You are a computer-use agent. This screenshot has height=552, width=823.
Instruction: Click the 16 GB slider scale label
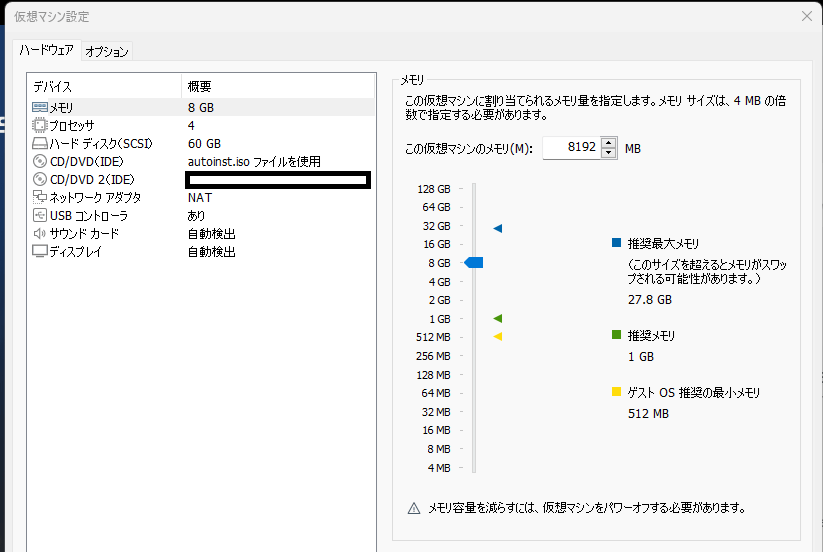click(436, 244)
